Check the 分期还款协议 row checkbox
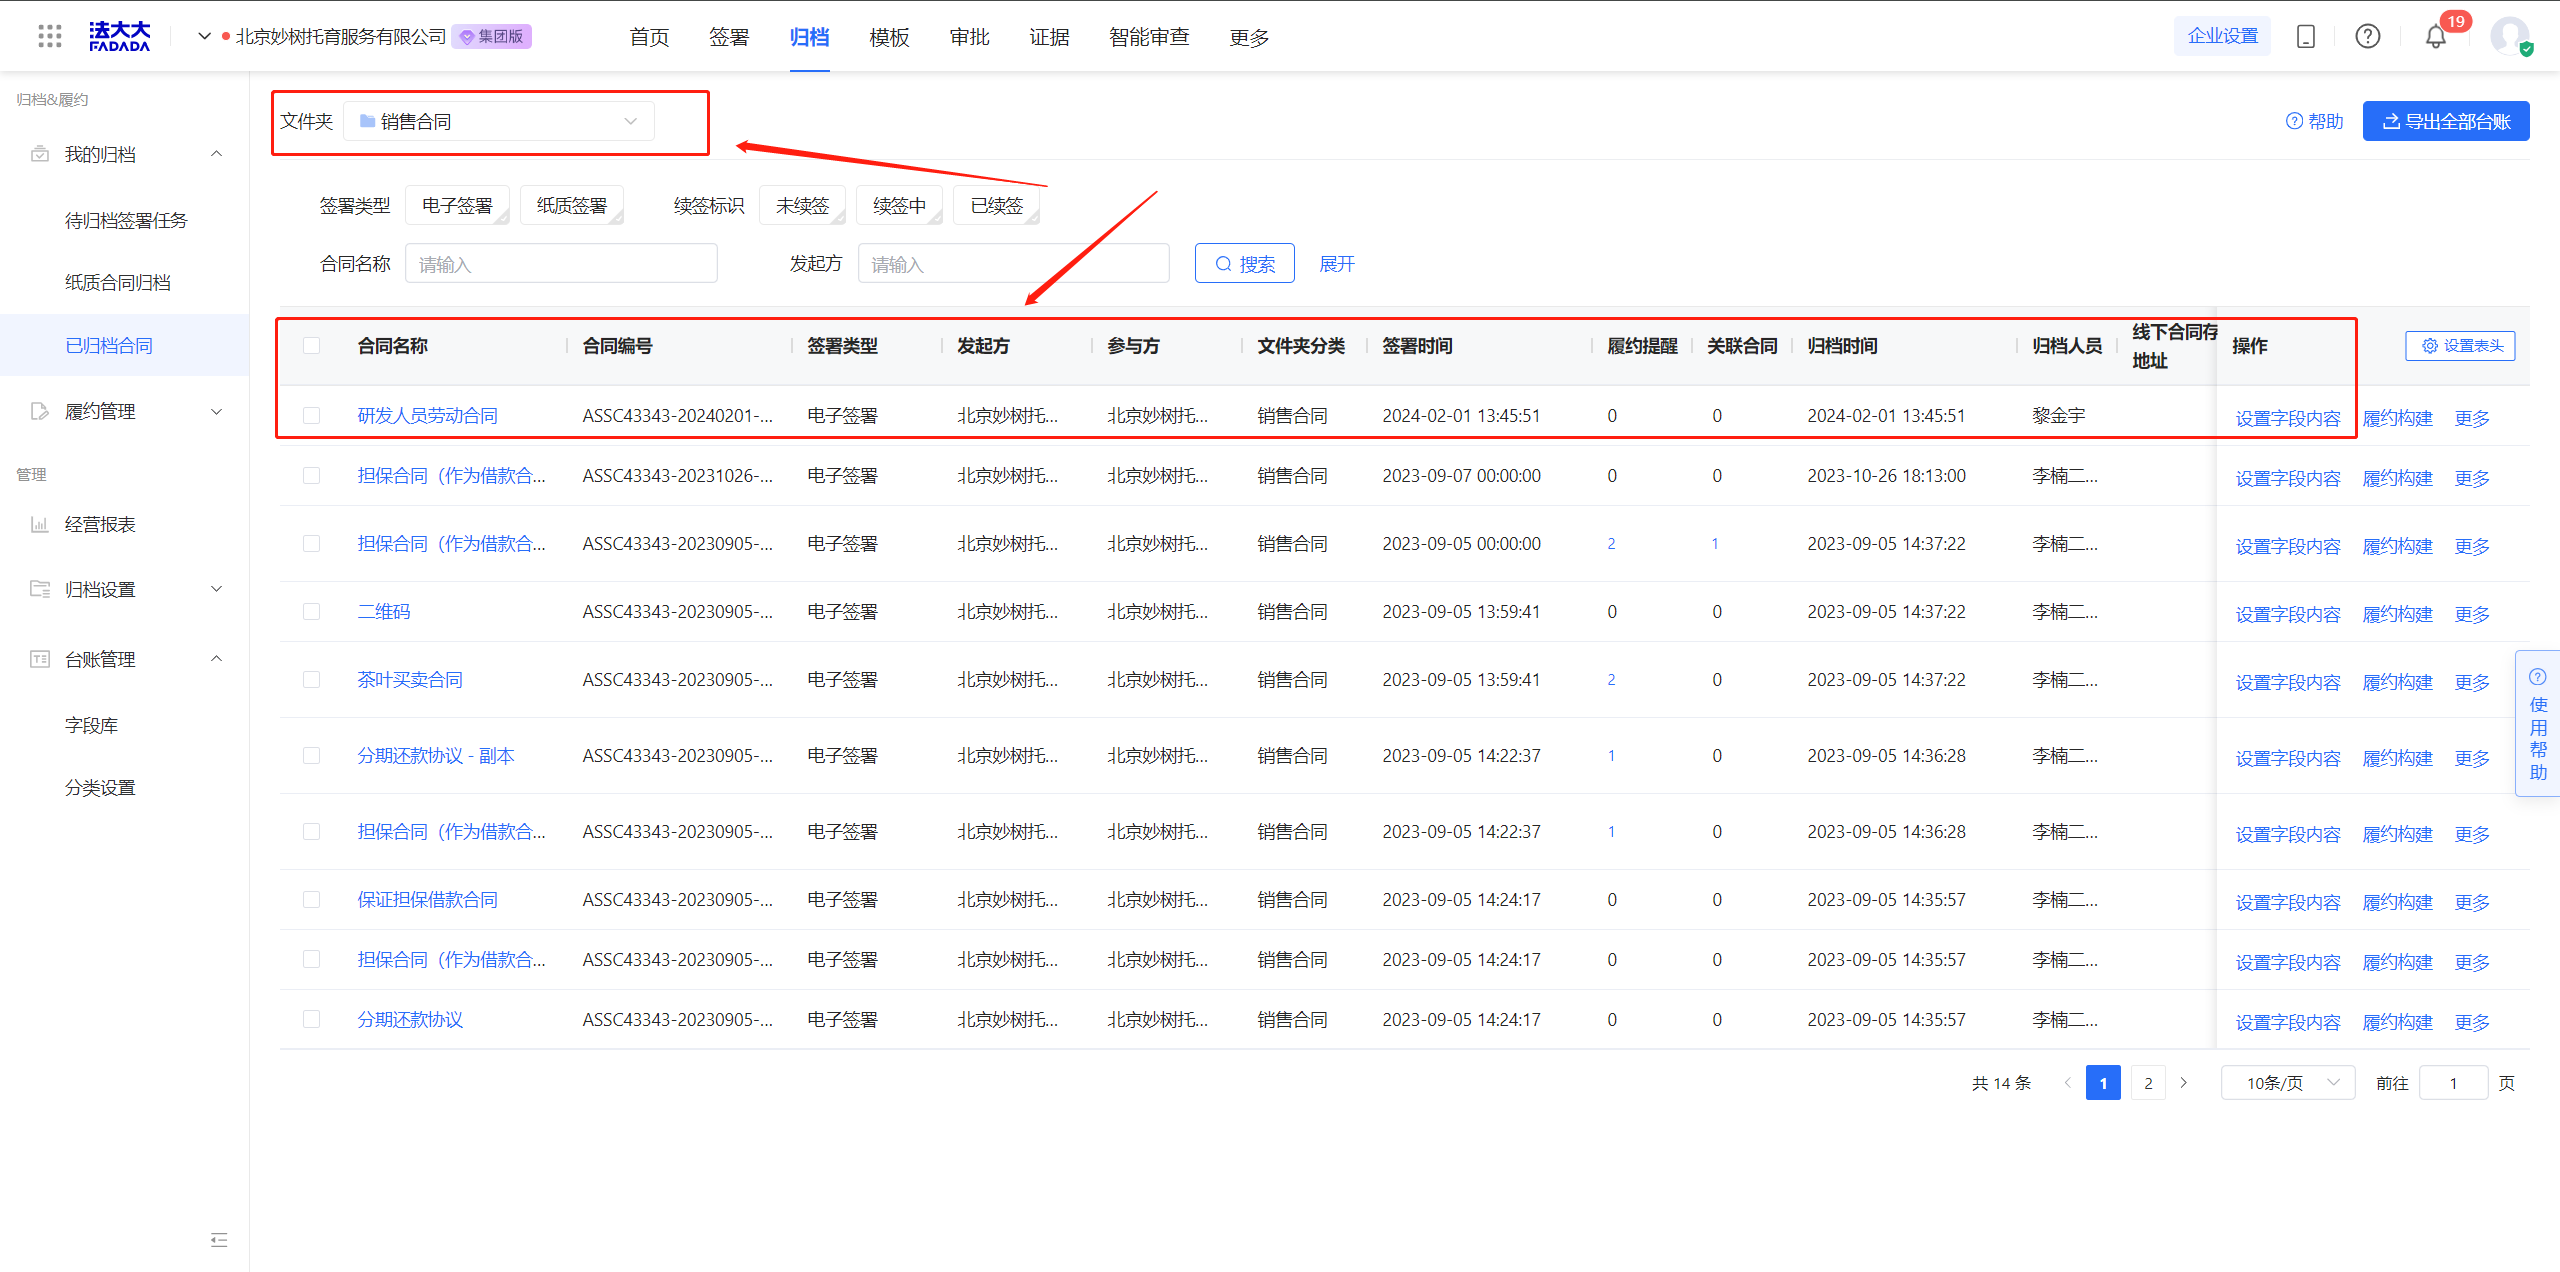The height and width of the screenshot is (1272, 2560). [312, 1019]
